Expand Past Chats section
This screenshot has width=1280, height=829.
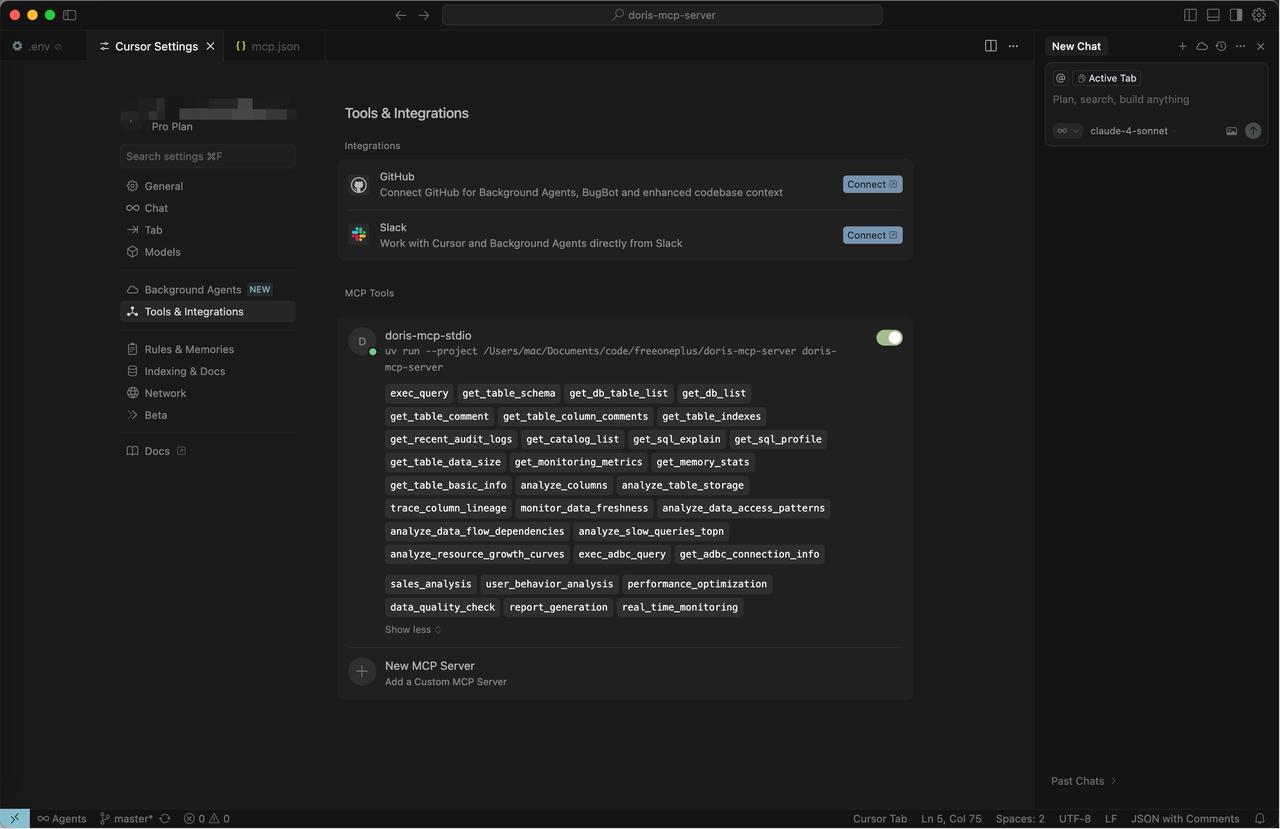pyautogui.click(x=1083, y=781)
